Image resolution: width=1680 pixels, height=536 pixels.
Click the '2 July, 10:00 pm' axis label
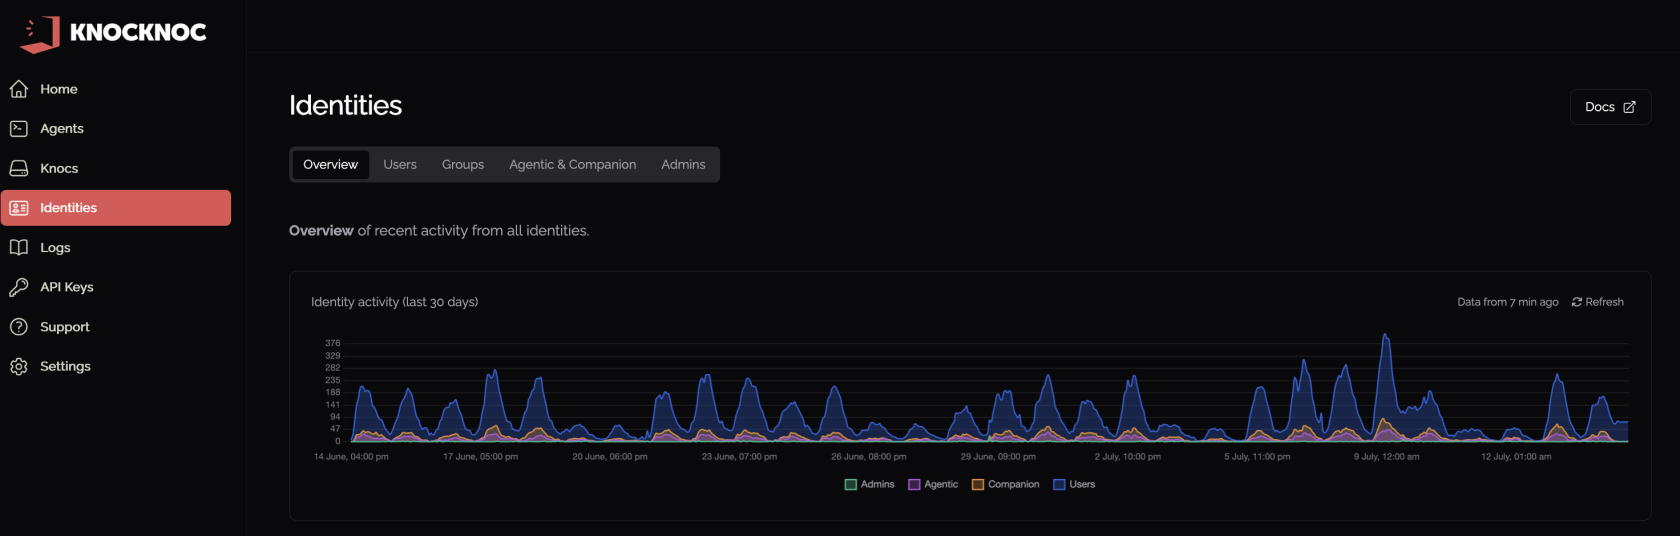tap(1128, 457)
